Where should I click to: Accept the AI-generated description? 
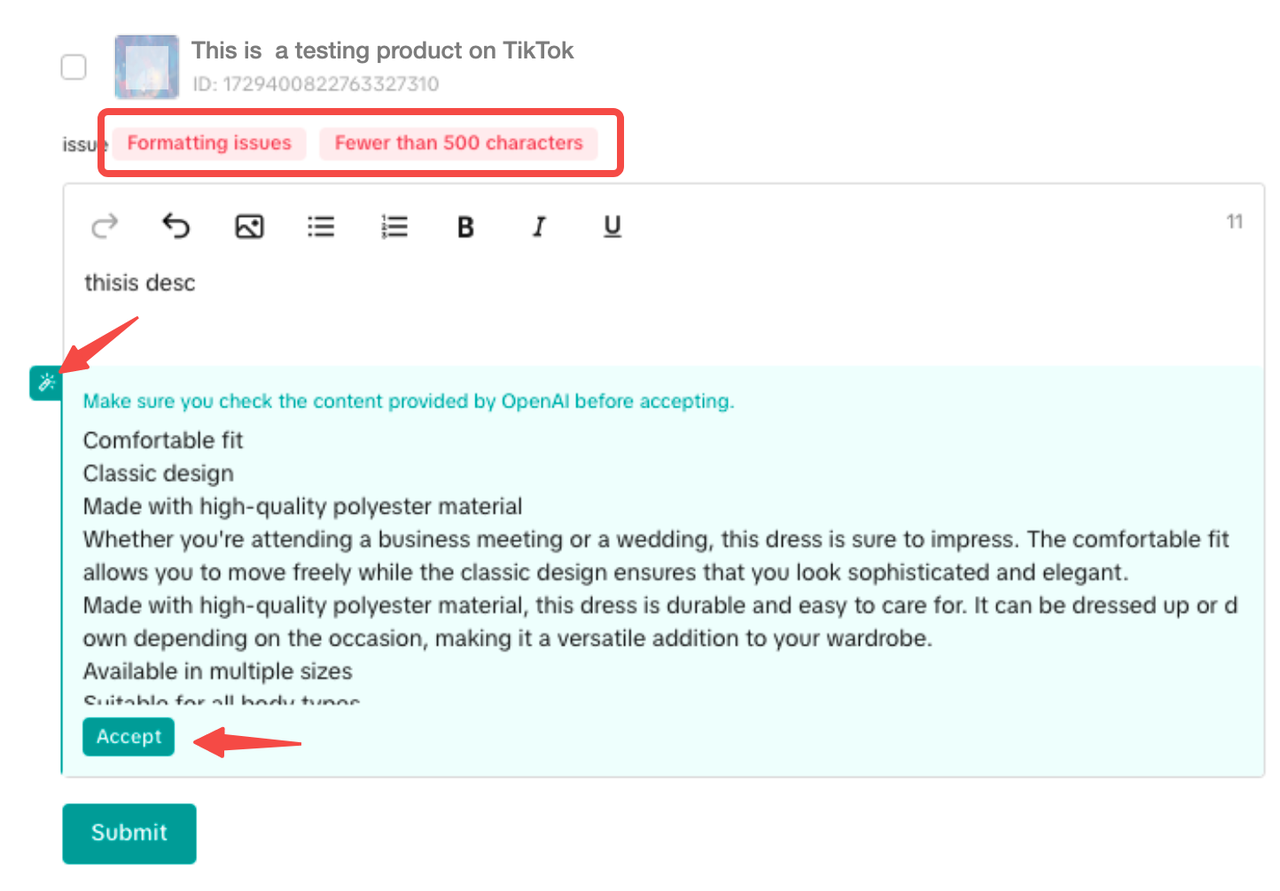[x=129, y=737]
